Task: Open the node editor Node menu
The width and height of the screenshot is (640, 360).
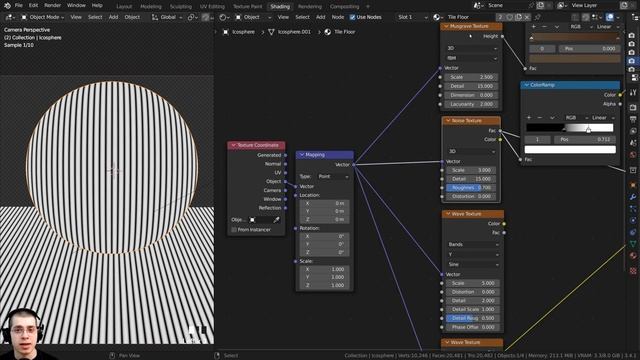Action: tap(338, 17)
